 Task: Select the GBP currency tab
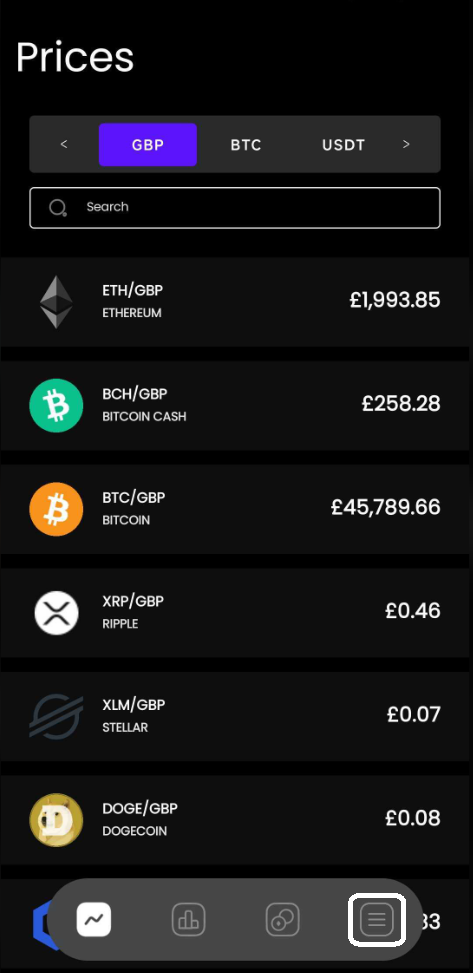pyautogui.click(x=148, y=145)
